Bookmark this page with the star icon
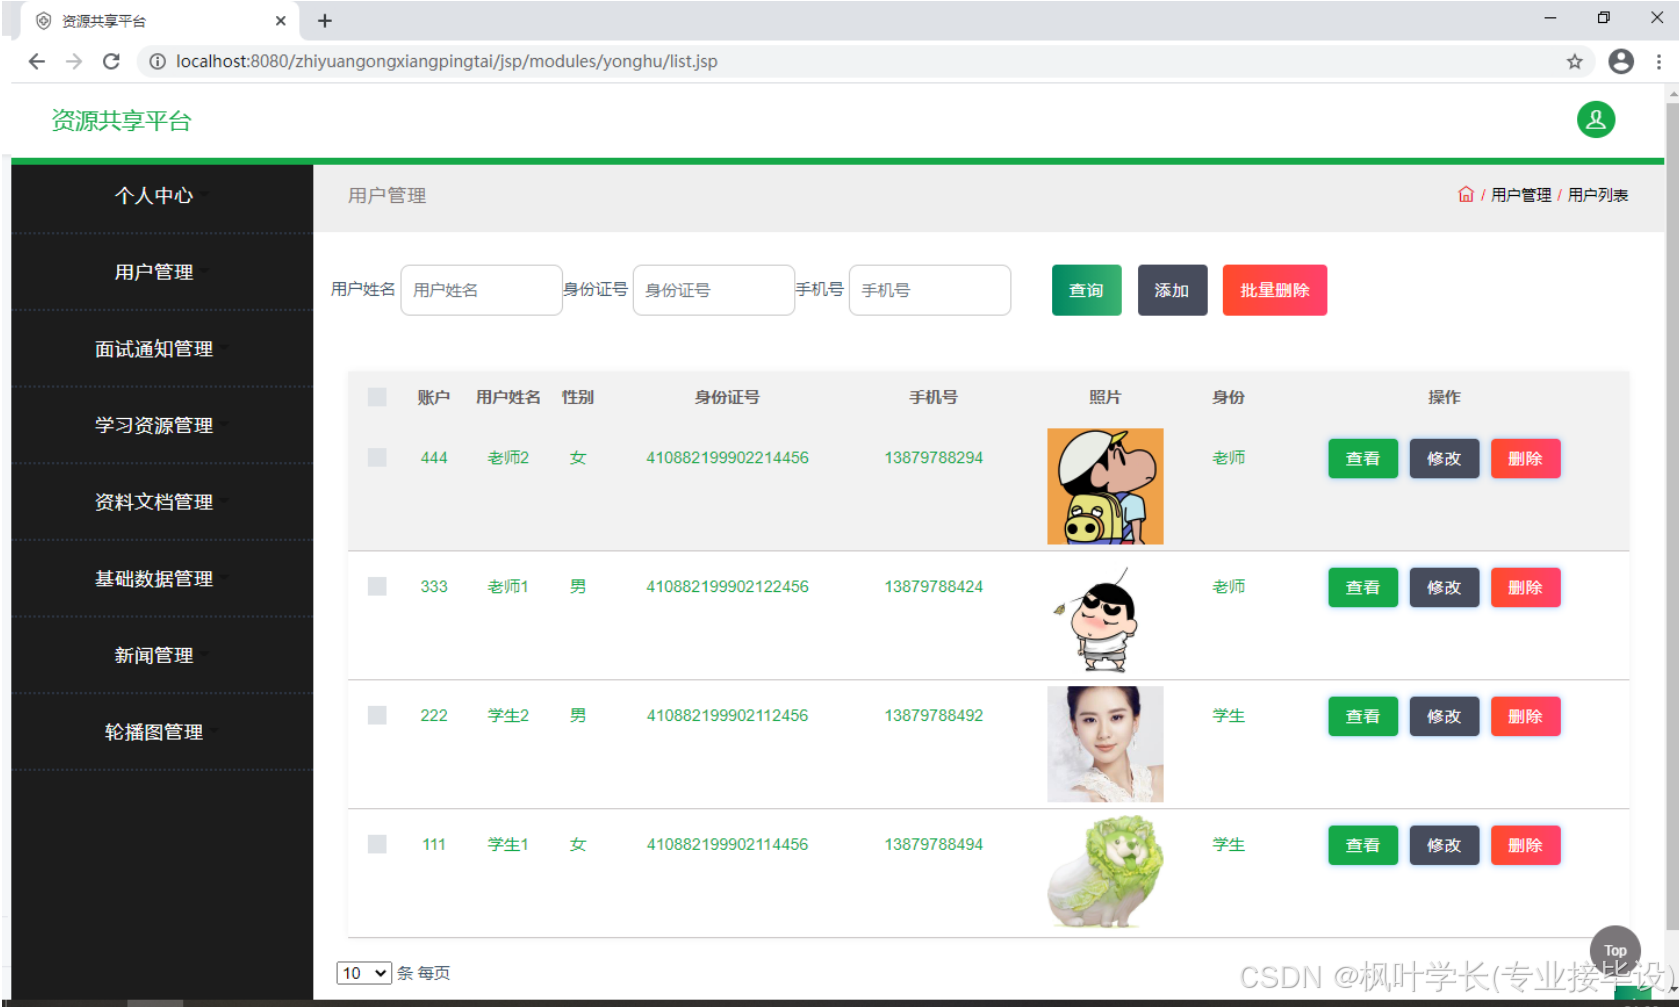Image resolution: width=1679 pixels, height=1007 pixels. [1574, 61]
